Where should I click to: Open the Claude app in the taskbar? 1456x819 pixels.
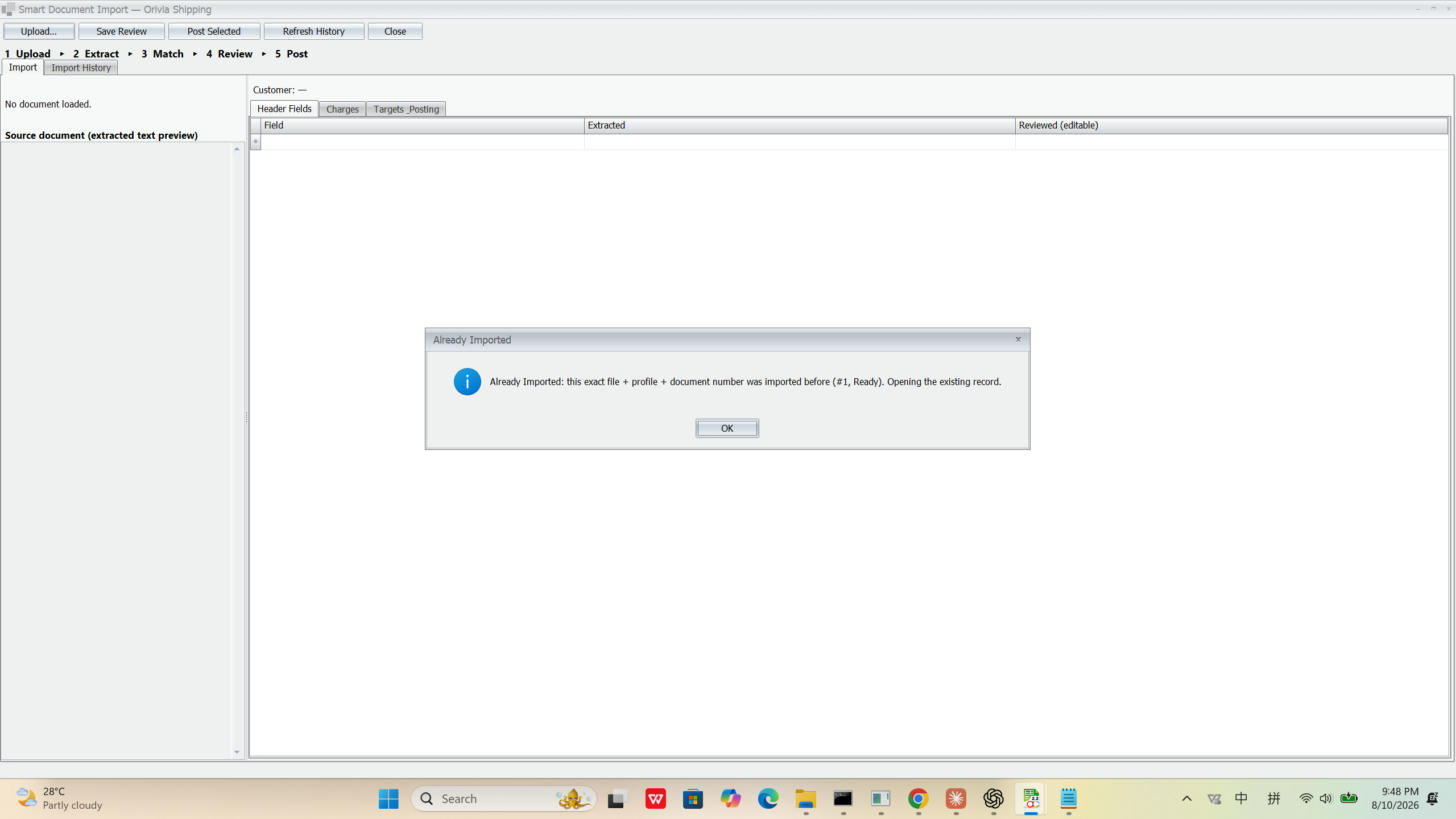coord(956,798)
